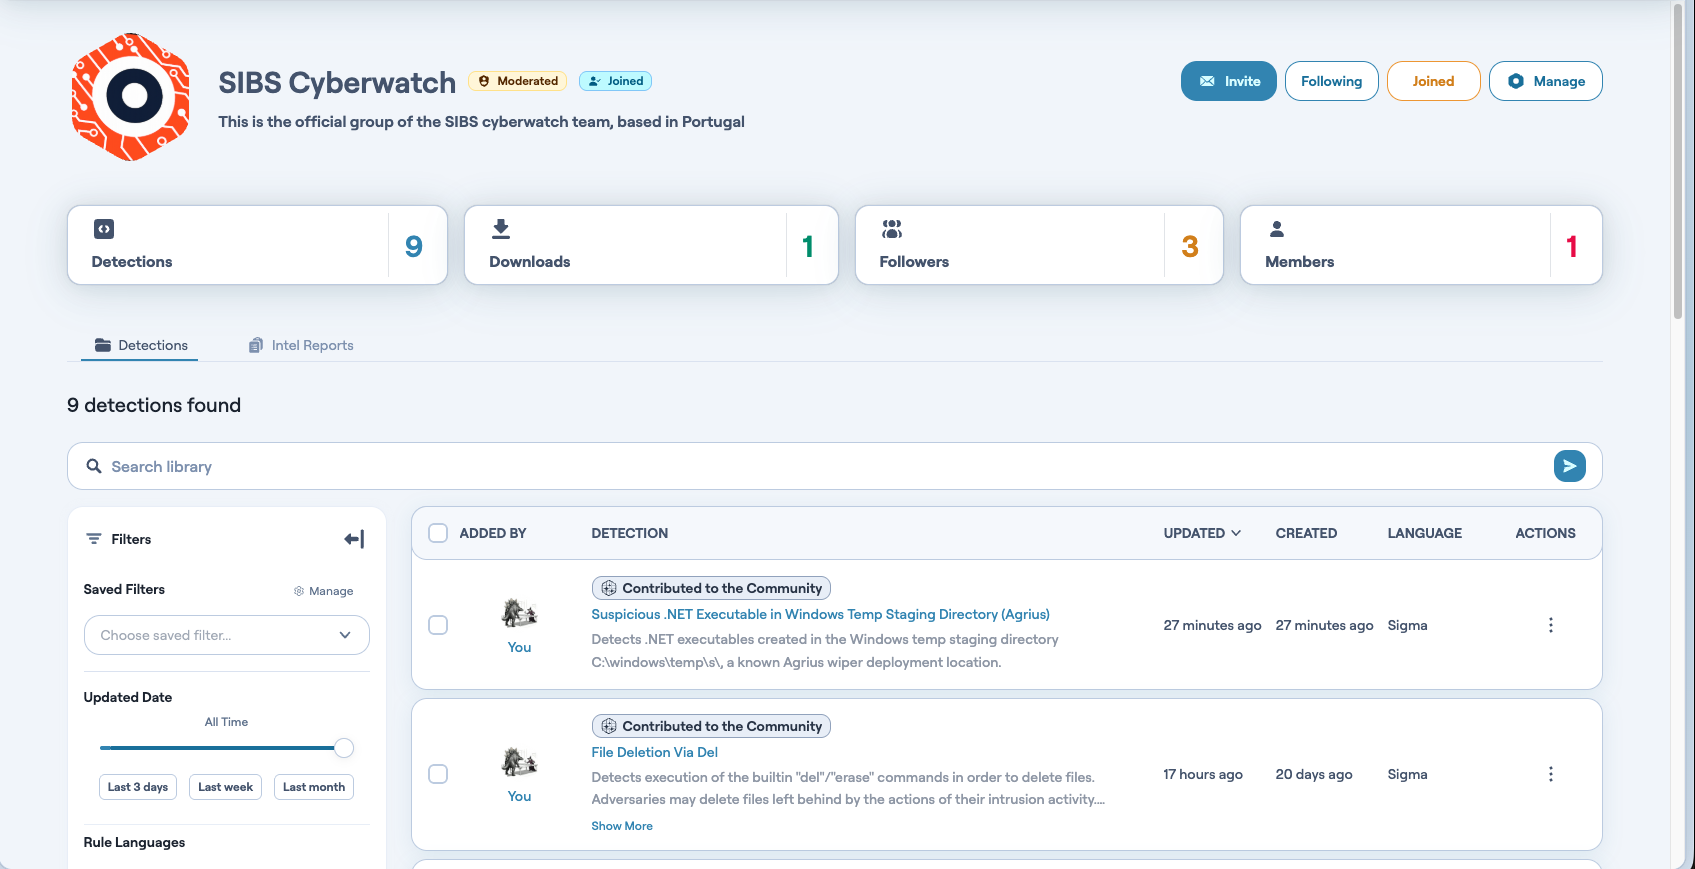Viewport: 1695px width, 869px height.
Task: Toggle the select-all detections checkbox
Action: [x=438, y=533]
